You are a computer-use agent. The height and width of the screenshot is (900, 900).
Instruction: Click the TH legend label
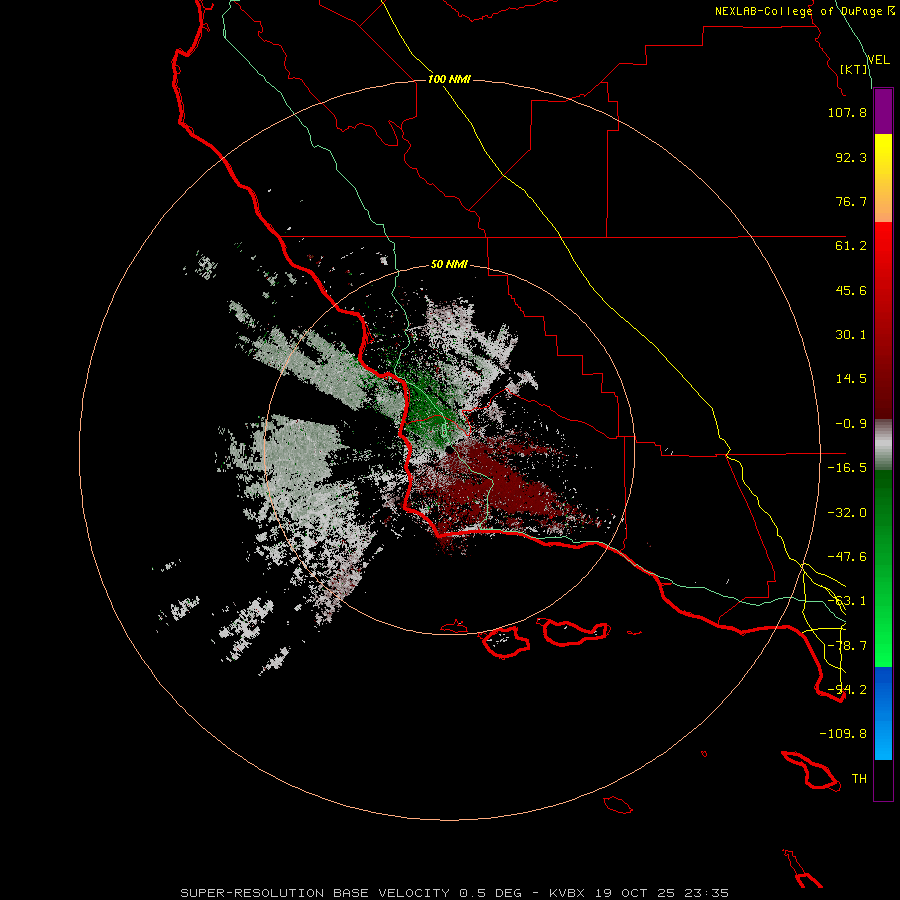[859, 779]
